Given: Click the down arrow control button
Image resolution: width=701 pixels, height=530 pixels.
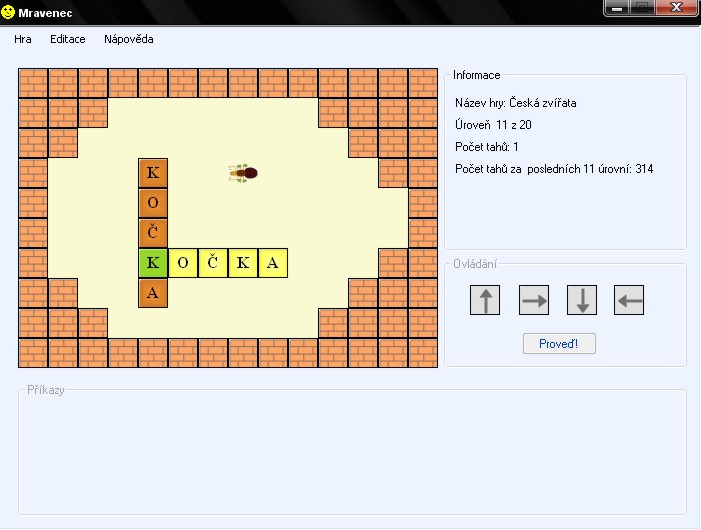Looking at the screenshot, I should pos(582,300).
